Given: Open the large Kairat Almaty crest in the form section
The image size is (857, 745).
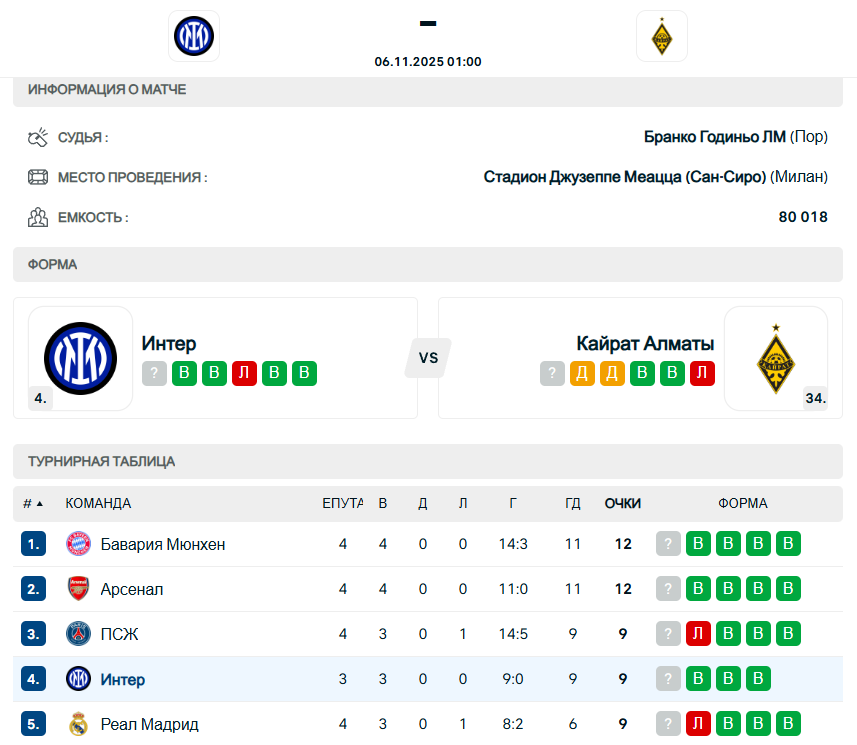Looking at the screenshot, I should [x=775, y=358].
